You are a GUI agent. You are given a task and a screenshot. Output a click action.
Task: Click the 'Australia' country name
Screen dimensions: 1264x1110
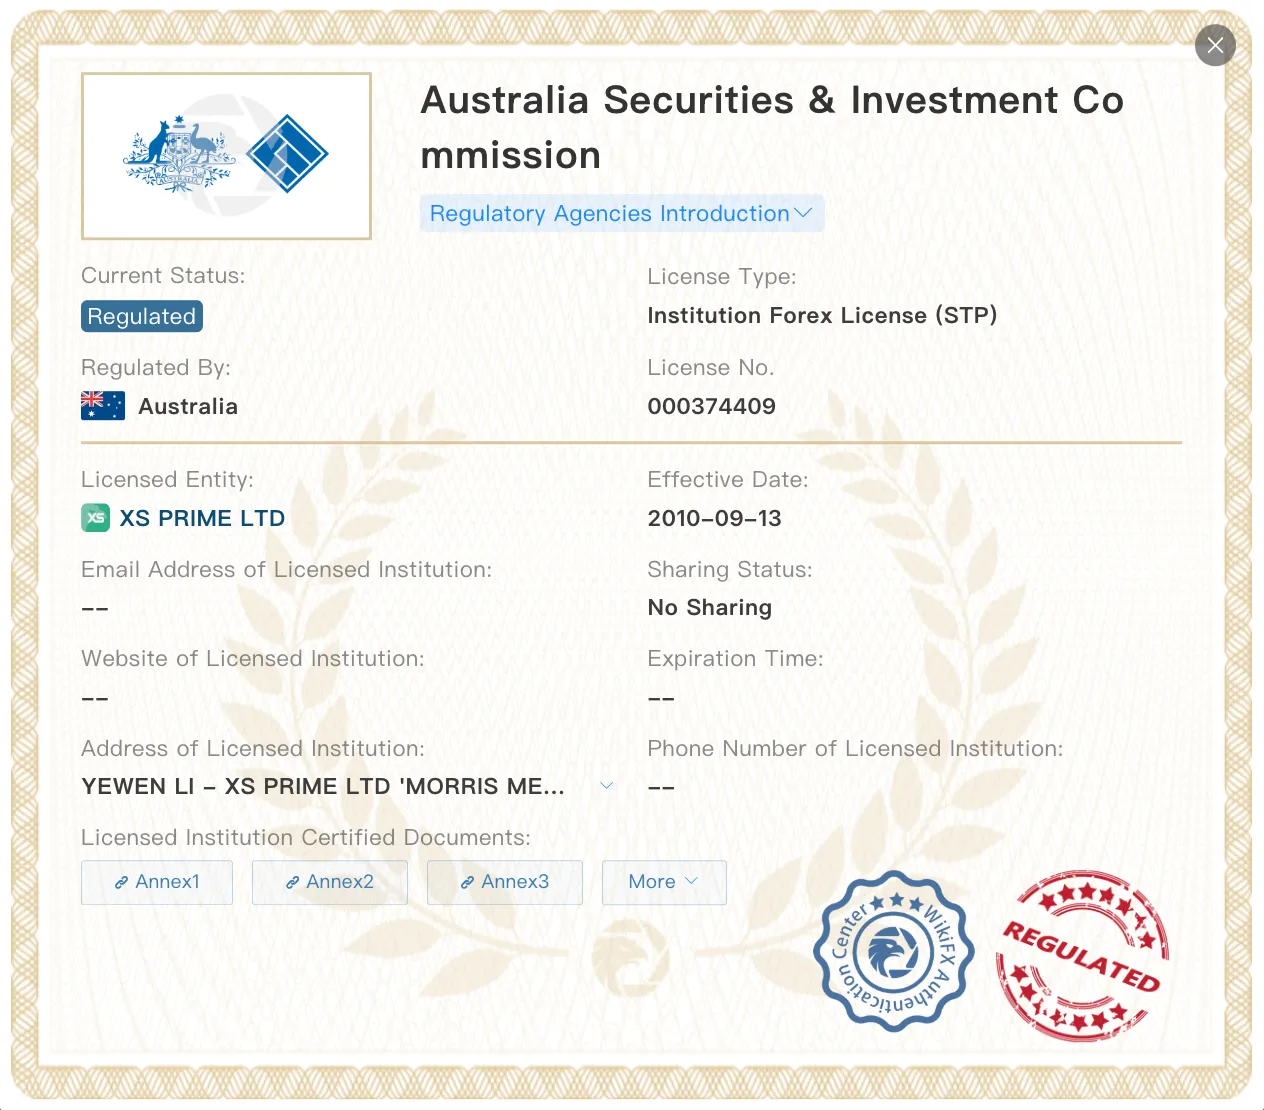pyautogui.click(x=188, y=406)
